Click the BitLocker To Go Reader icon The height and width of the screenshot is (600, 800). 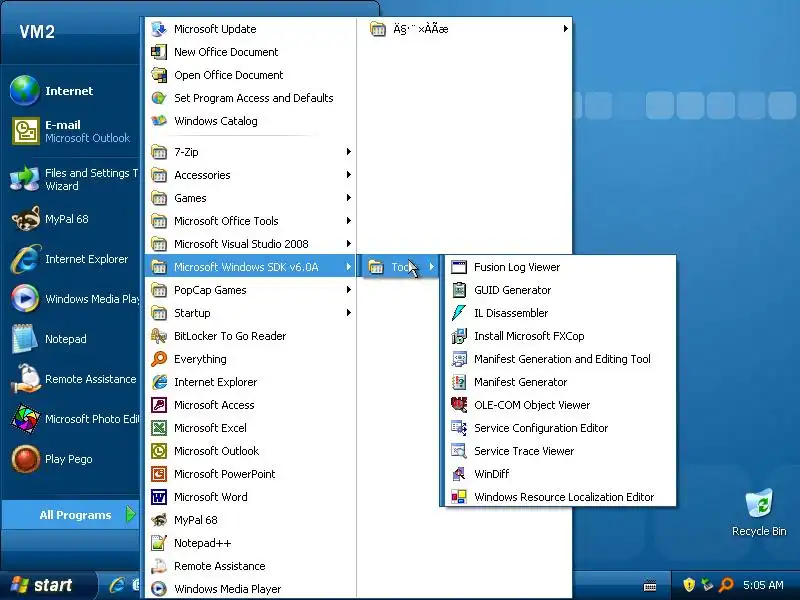click(159, 336)
